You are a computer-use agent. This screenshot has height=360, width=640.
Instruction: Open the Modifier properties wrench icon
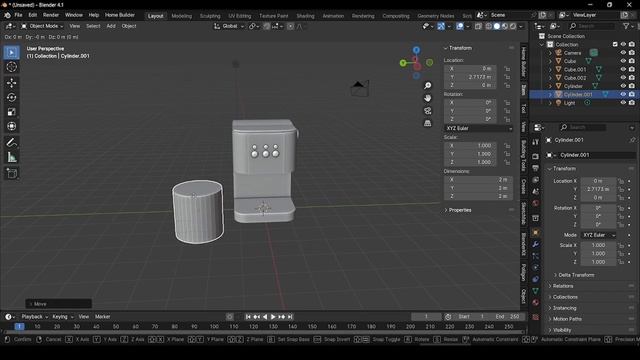(x=536, y=244)
